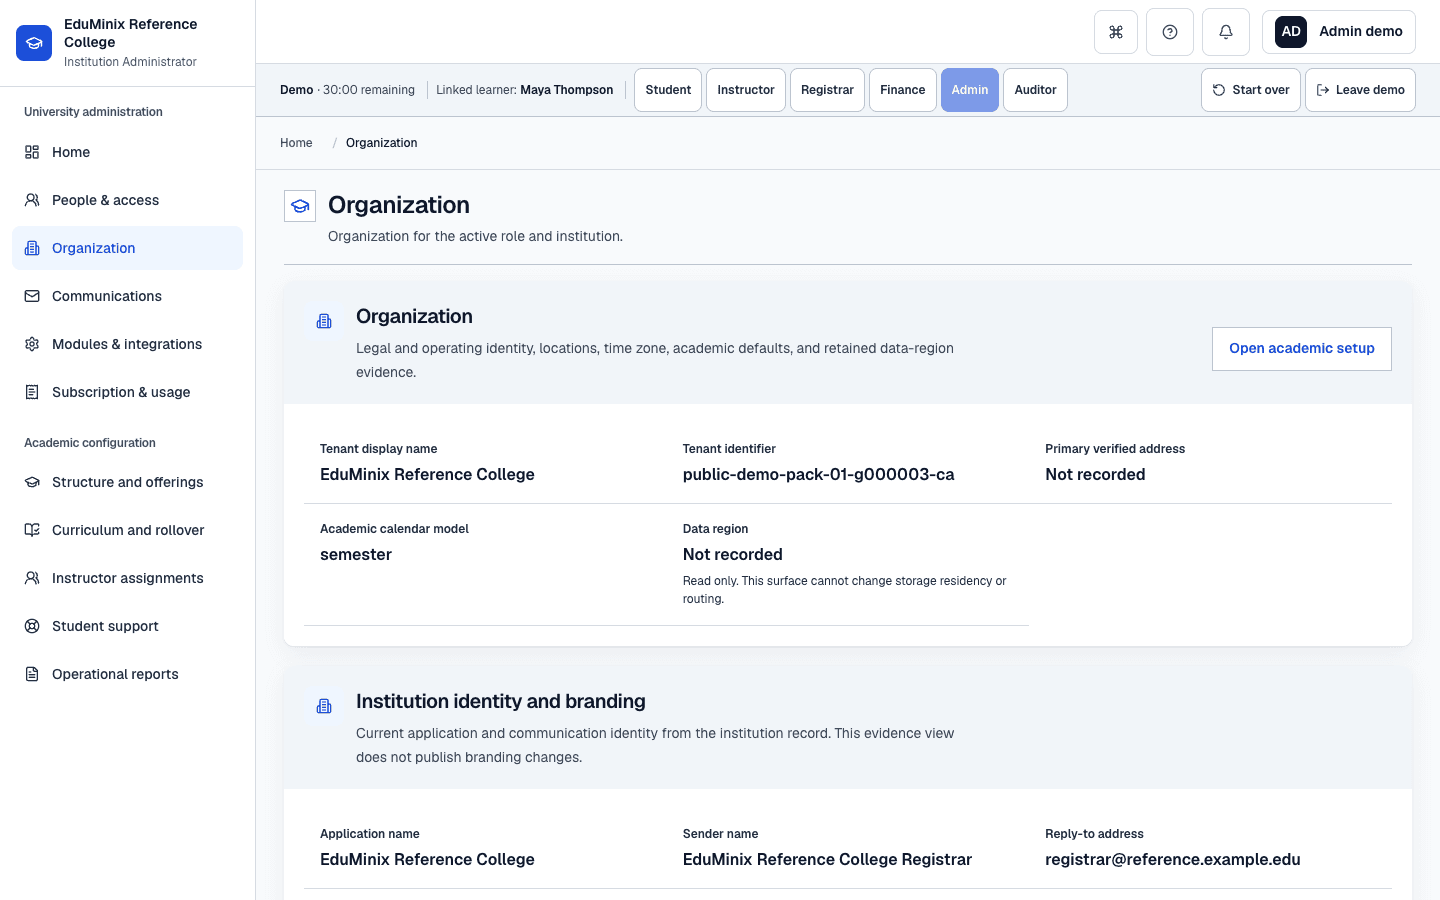Open Operational reports page

[x=127, y=674]
